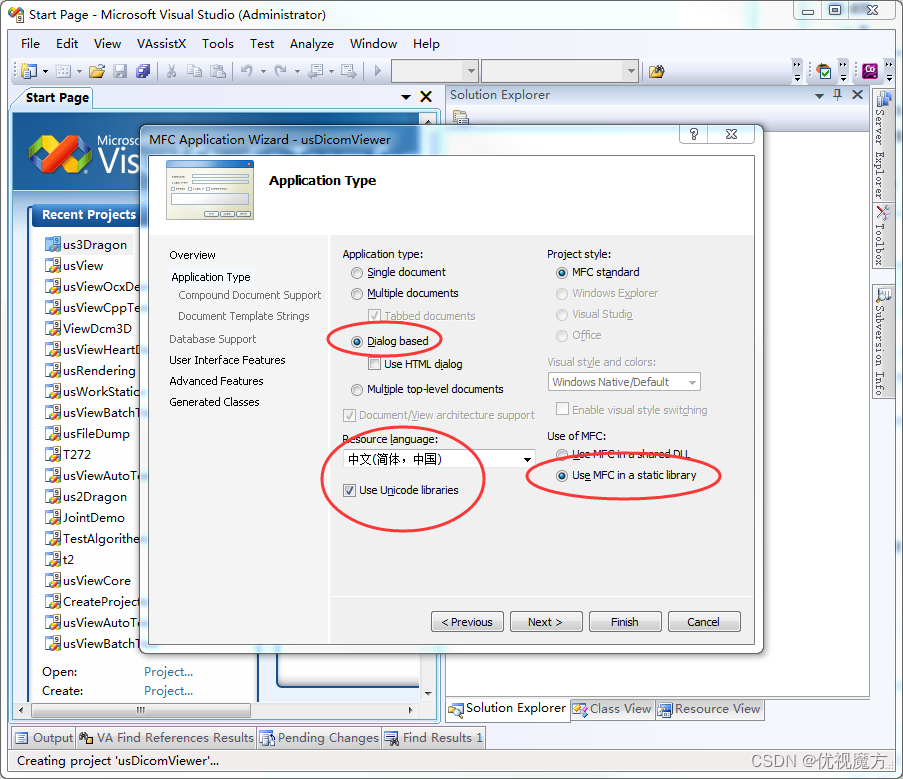Screen dimensions: 903x779
Task: Pin the Solution Explorer panel
Action: tap(838, 95)
